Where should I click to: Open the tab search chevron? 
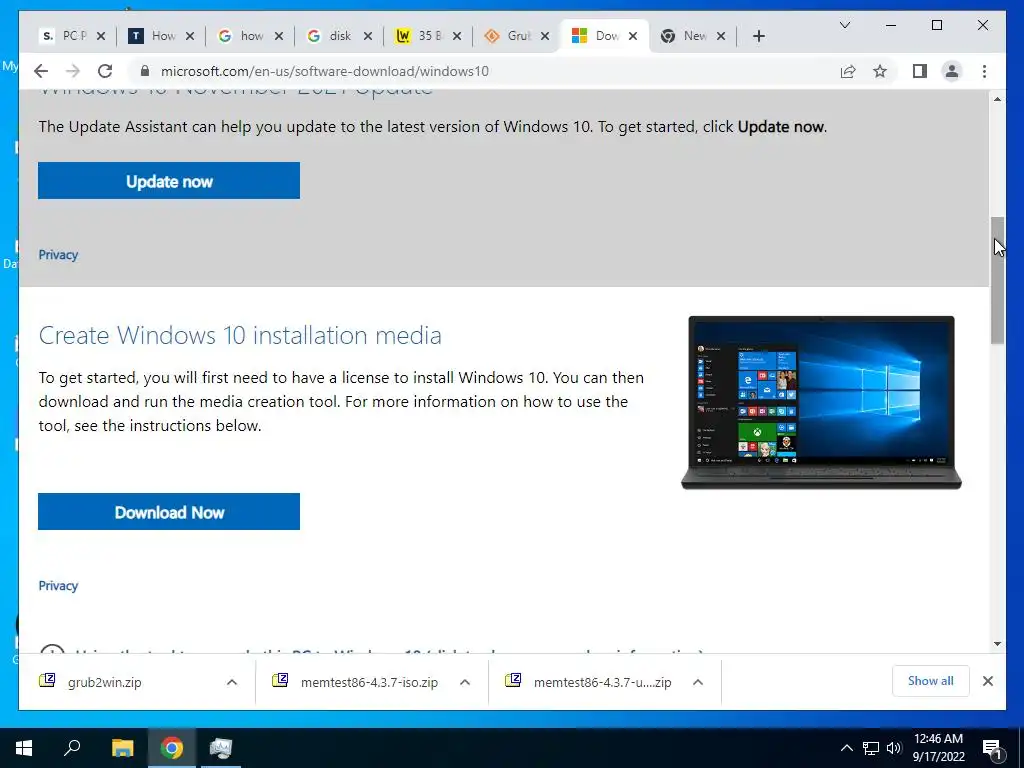point(844,25)
